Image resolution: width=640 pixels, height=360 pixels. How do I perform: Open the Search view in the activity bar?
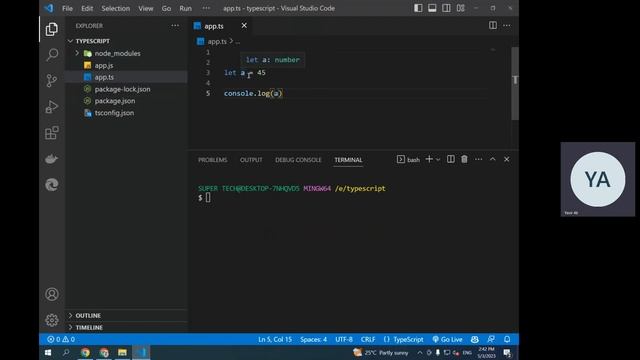pos(51,55)
